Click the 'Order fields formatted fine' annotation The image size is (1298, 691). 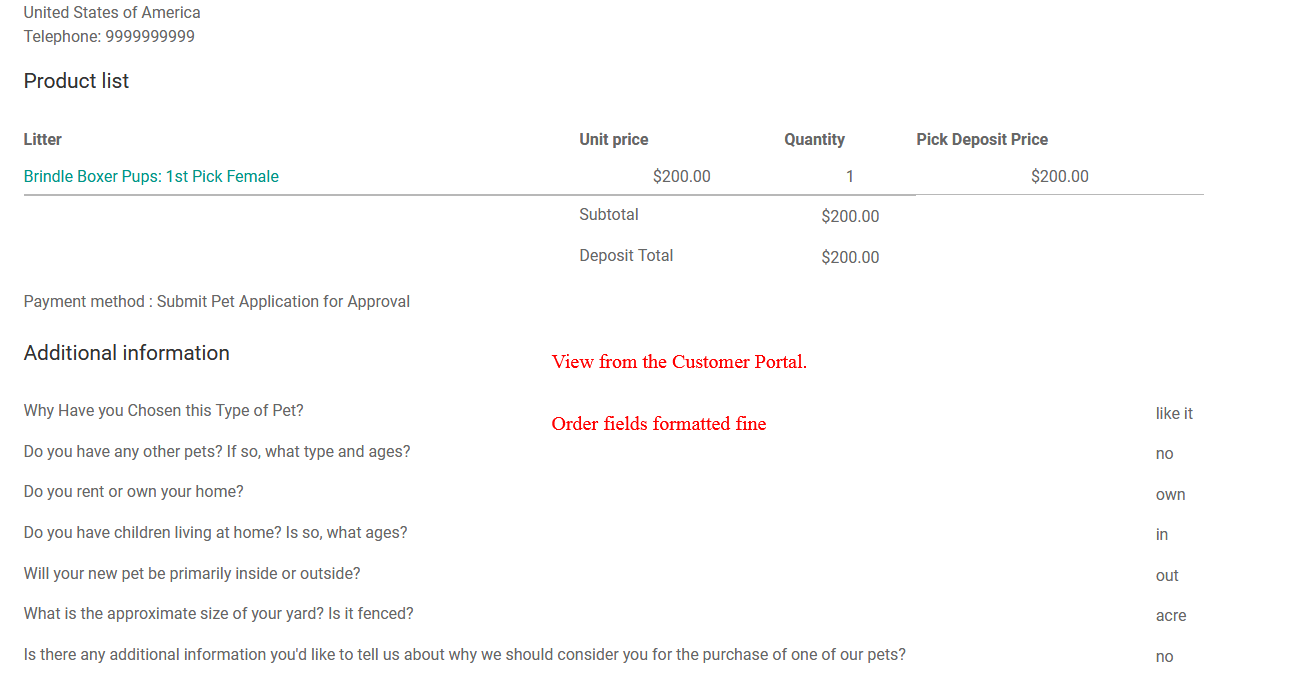pos(658,423)
